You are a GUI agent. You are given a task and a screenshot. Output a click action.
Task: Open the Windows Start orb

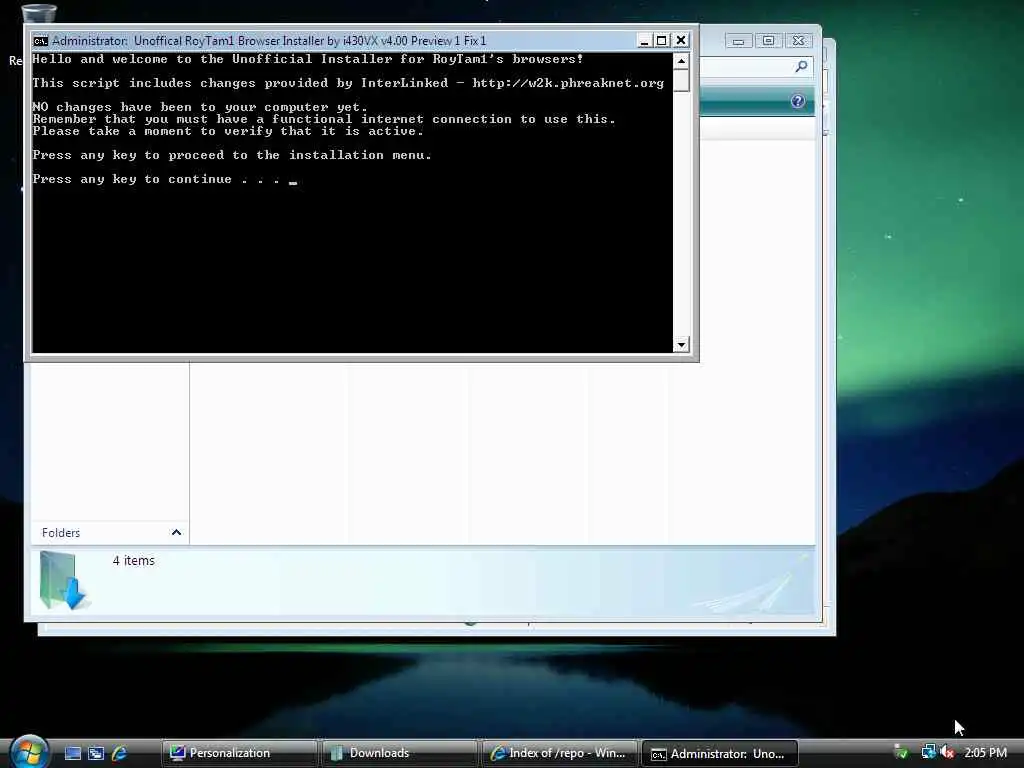[x=29, y=752]
